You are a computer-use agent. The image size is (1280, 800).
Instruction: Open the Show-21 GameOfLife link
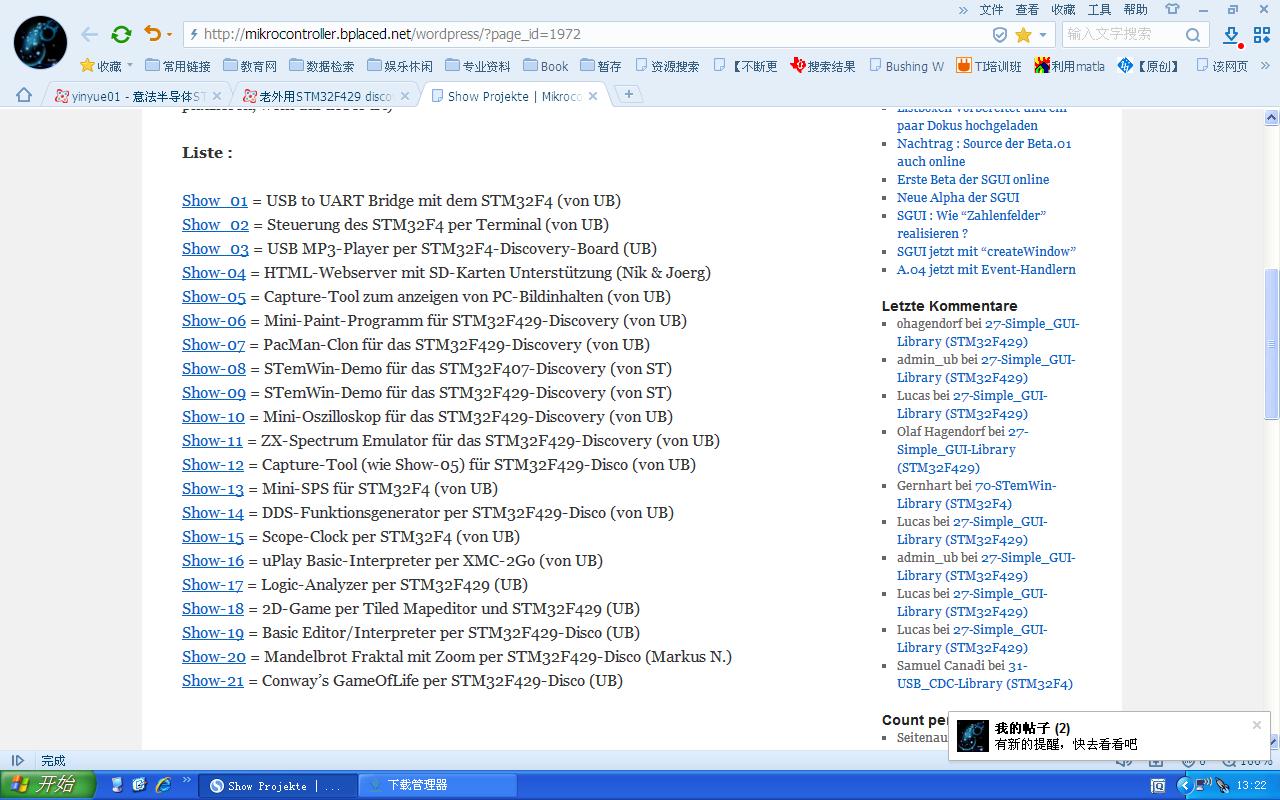(213, 680)
